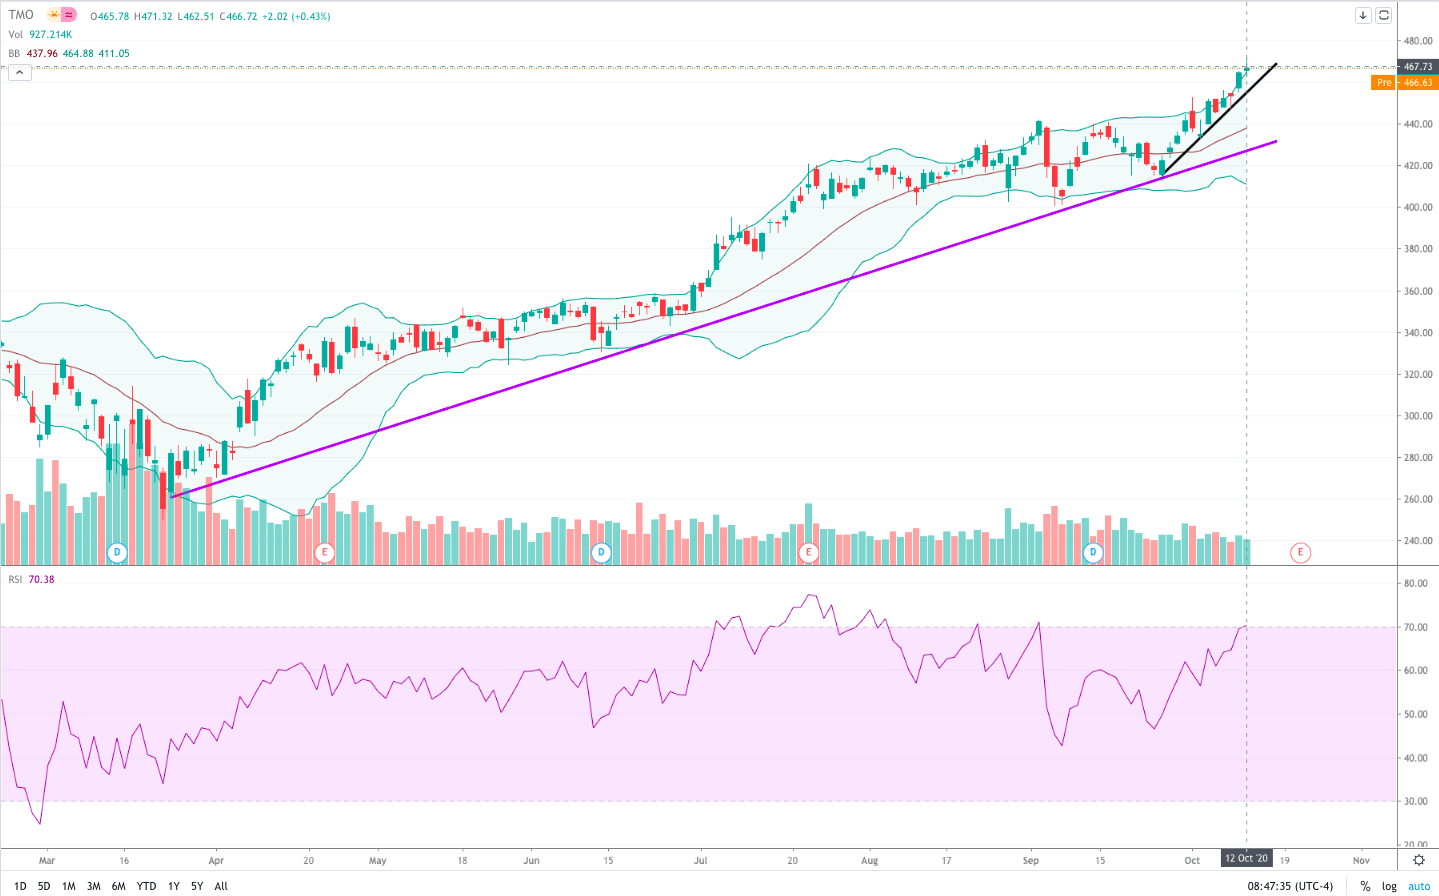Set the date range to 1D
Screen dimensions: 1439x896
point(20,886)
